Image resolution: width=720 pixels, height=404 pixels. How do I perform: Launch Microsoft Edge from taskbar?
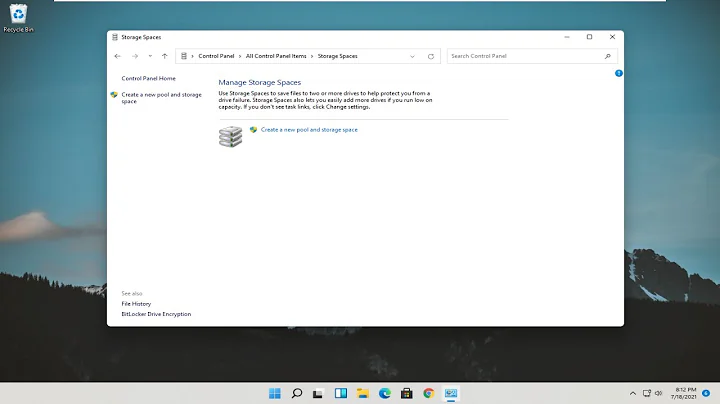(385, 393)
